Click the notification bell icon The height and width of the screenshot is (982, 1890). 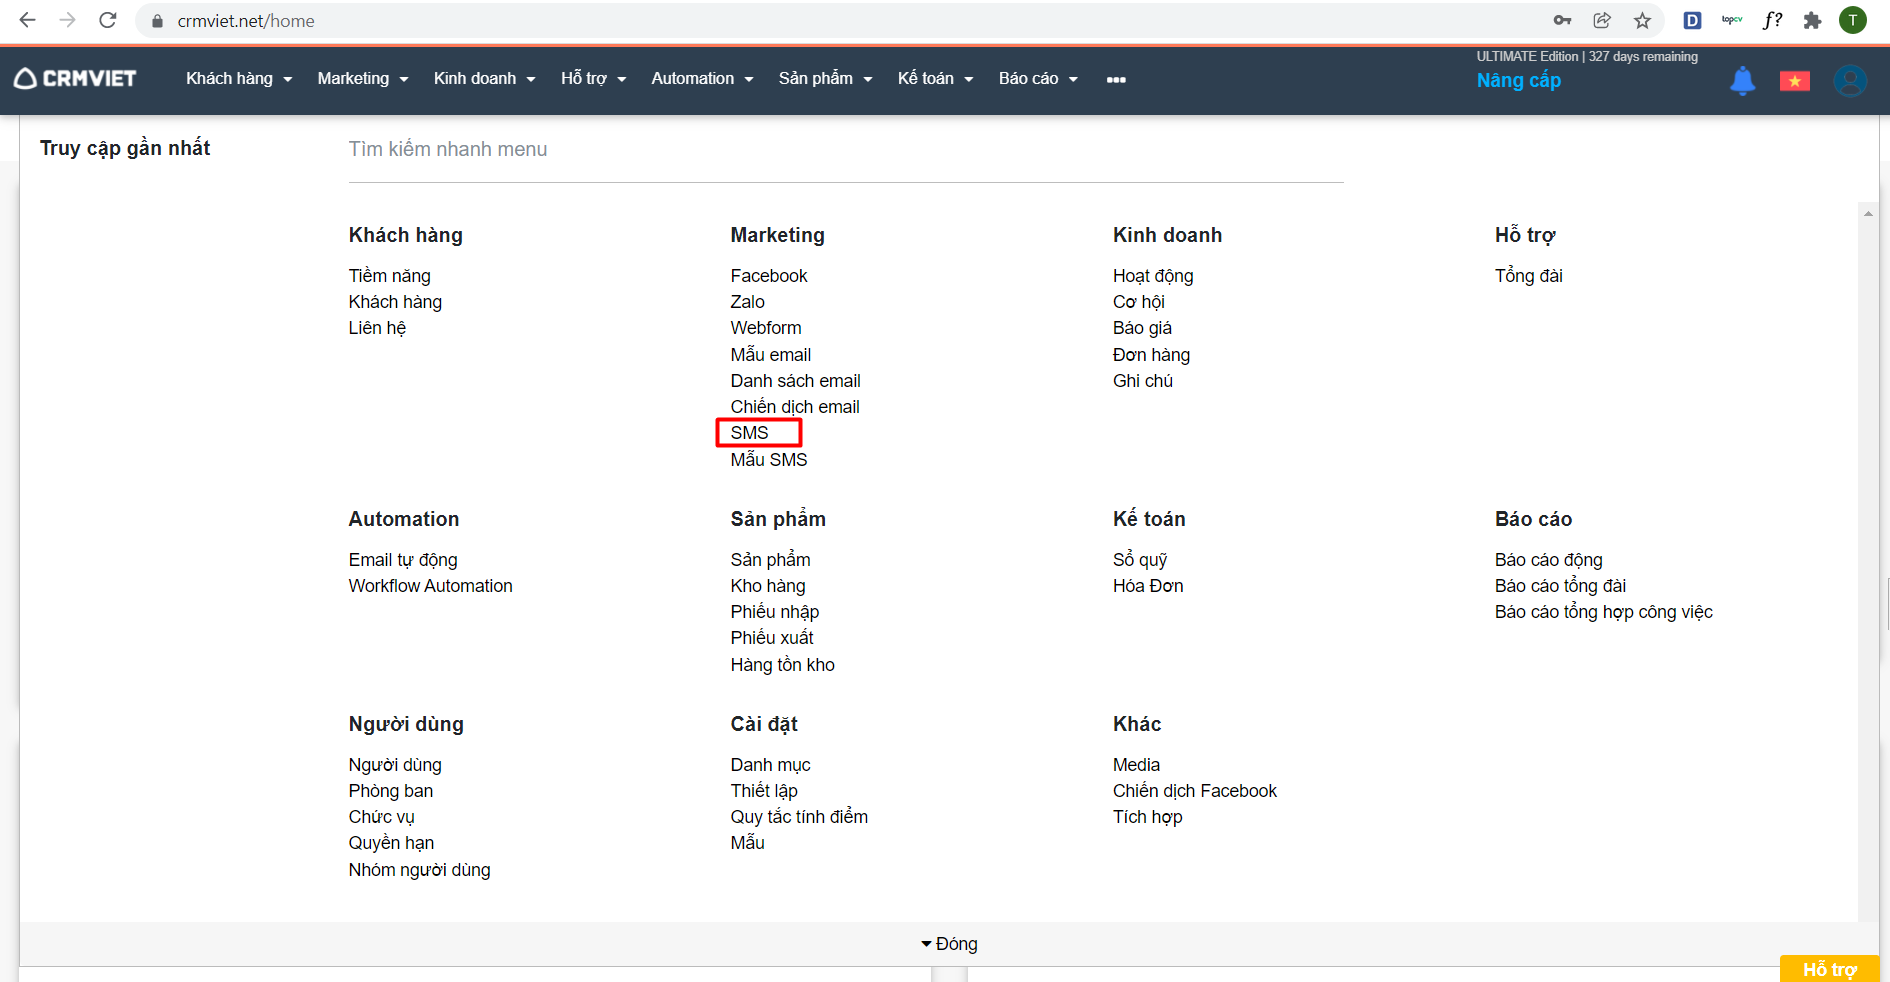pos(1742,80)
